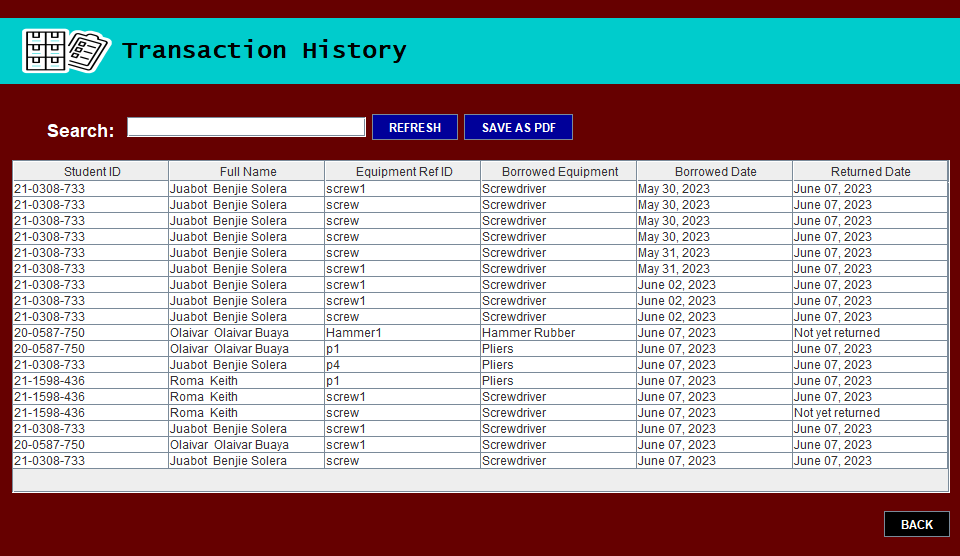Click the Search label
Viewport: 960px width, 556px height.
[x=80, y=131]
